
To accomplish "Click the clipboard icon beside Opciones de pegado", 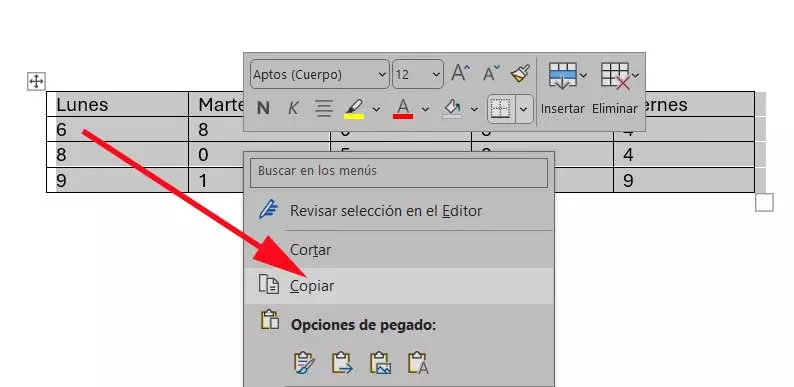I will (x=270, y=321).
